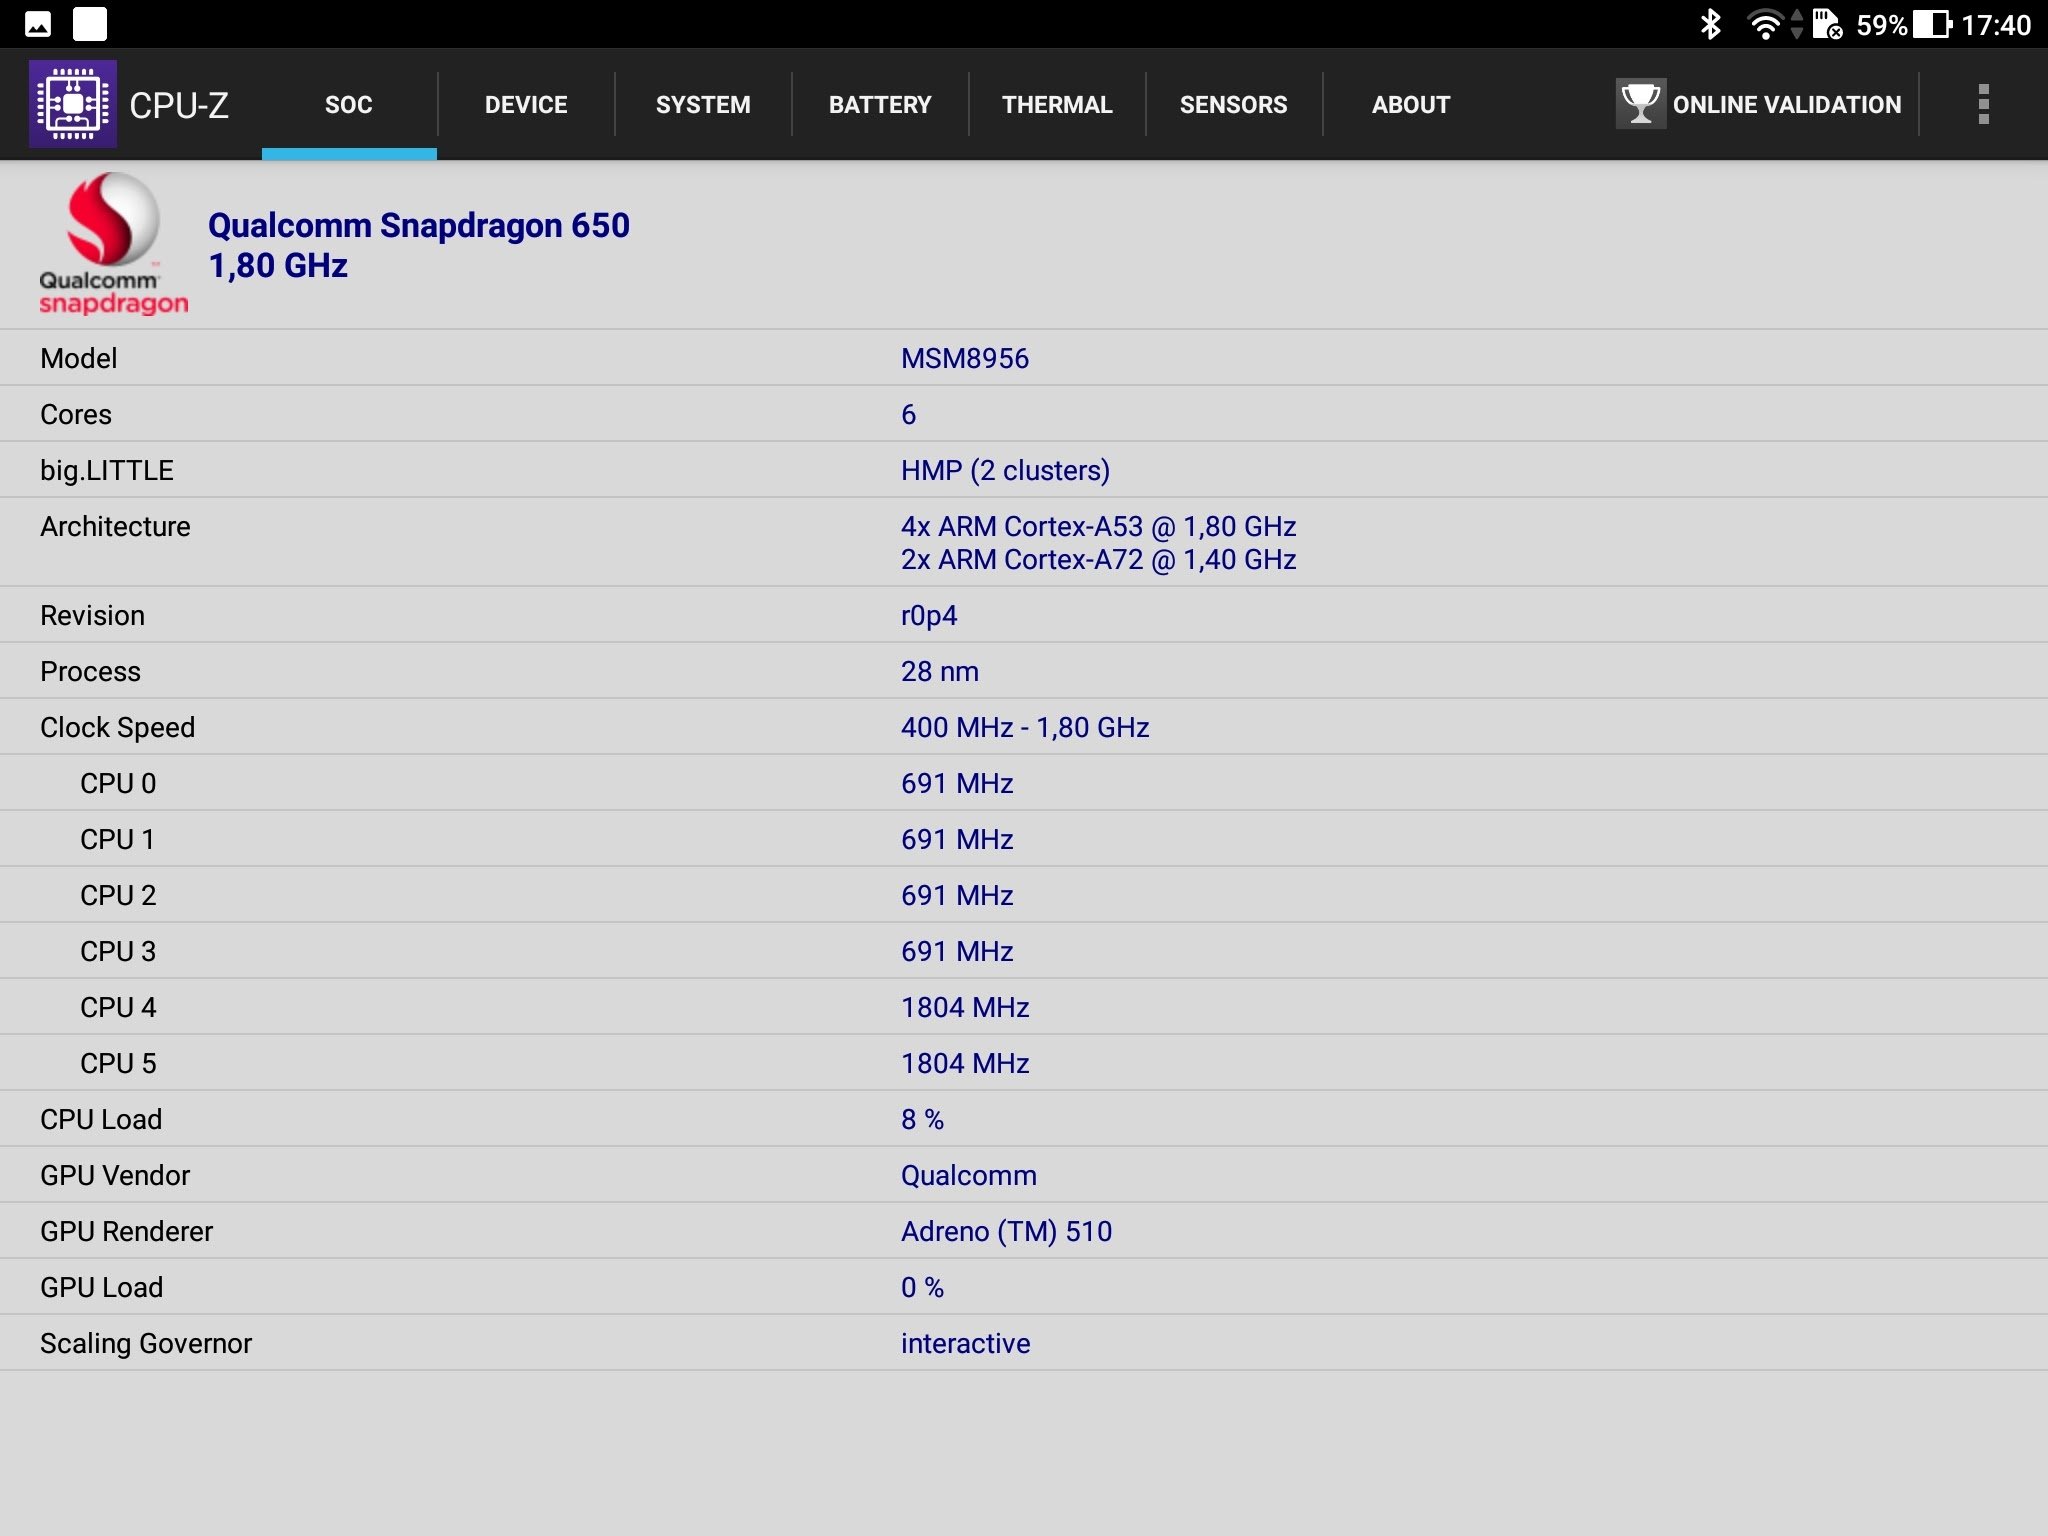Tap the battery status icon
Viewport: 2048px width, 1536px height.
1932,24
